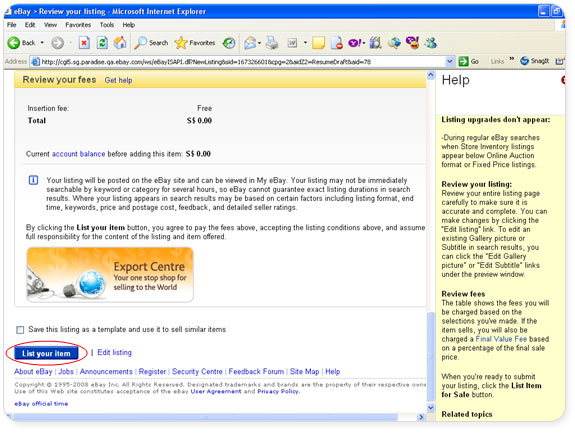Tick Save this listing as a template checkbox

[20, 330]
